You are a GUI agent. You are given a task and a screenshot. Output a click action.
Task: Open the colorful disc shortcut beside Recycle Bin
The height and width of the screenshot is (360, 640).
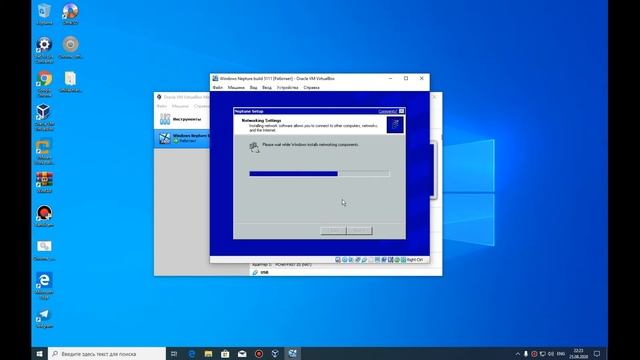70,13
